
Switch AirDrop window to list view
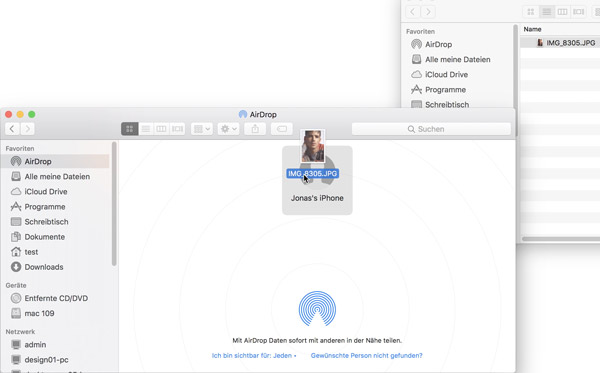(x=146, y=129)
